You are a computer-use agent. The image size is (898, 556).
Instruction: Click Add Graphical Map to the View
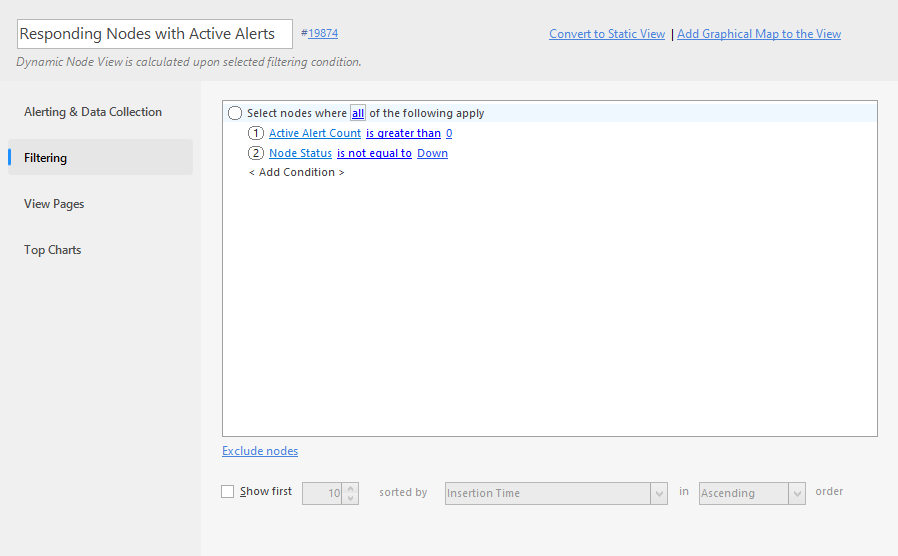coord(759,34)
